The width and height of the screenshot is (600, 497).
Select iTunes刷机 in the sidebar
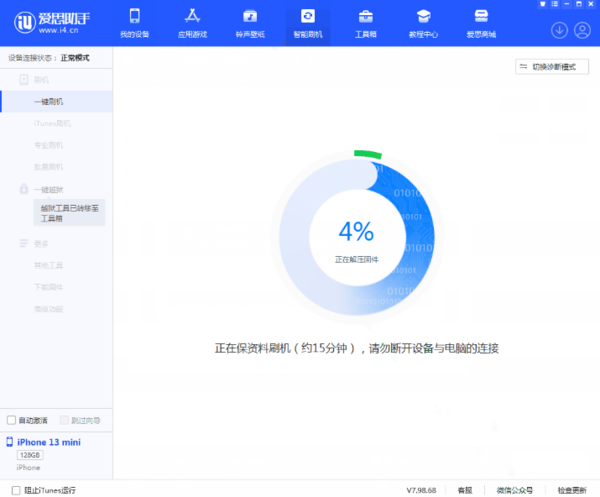(x=52, y=123)
